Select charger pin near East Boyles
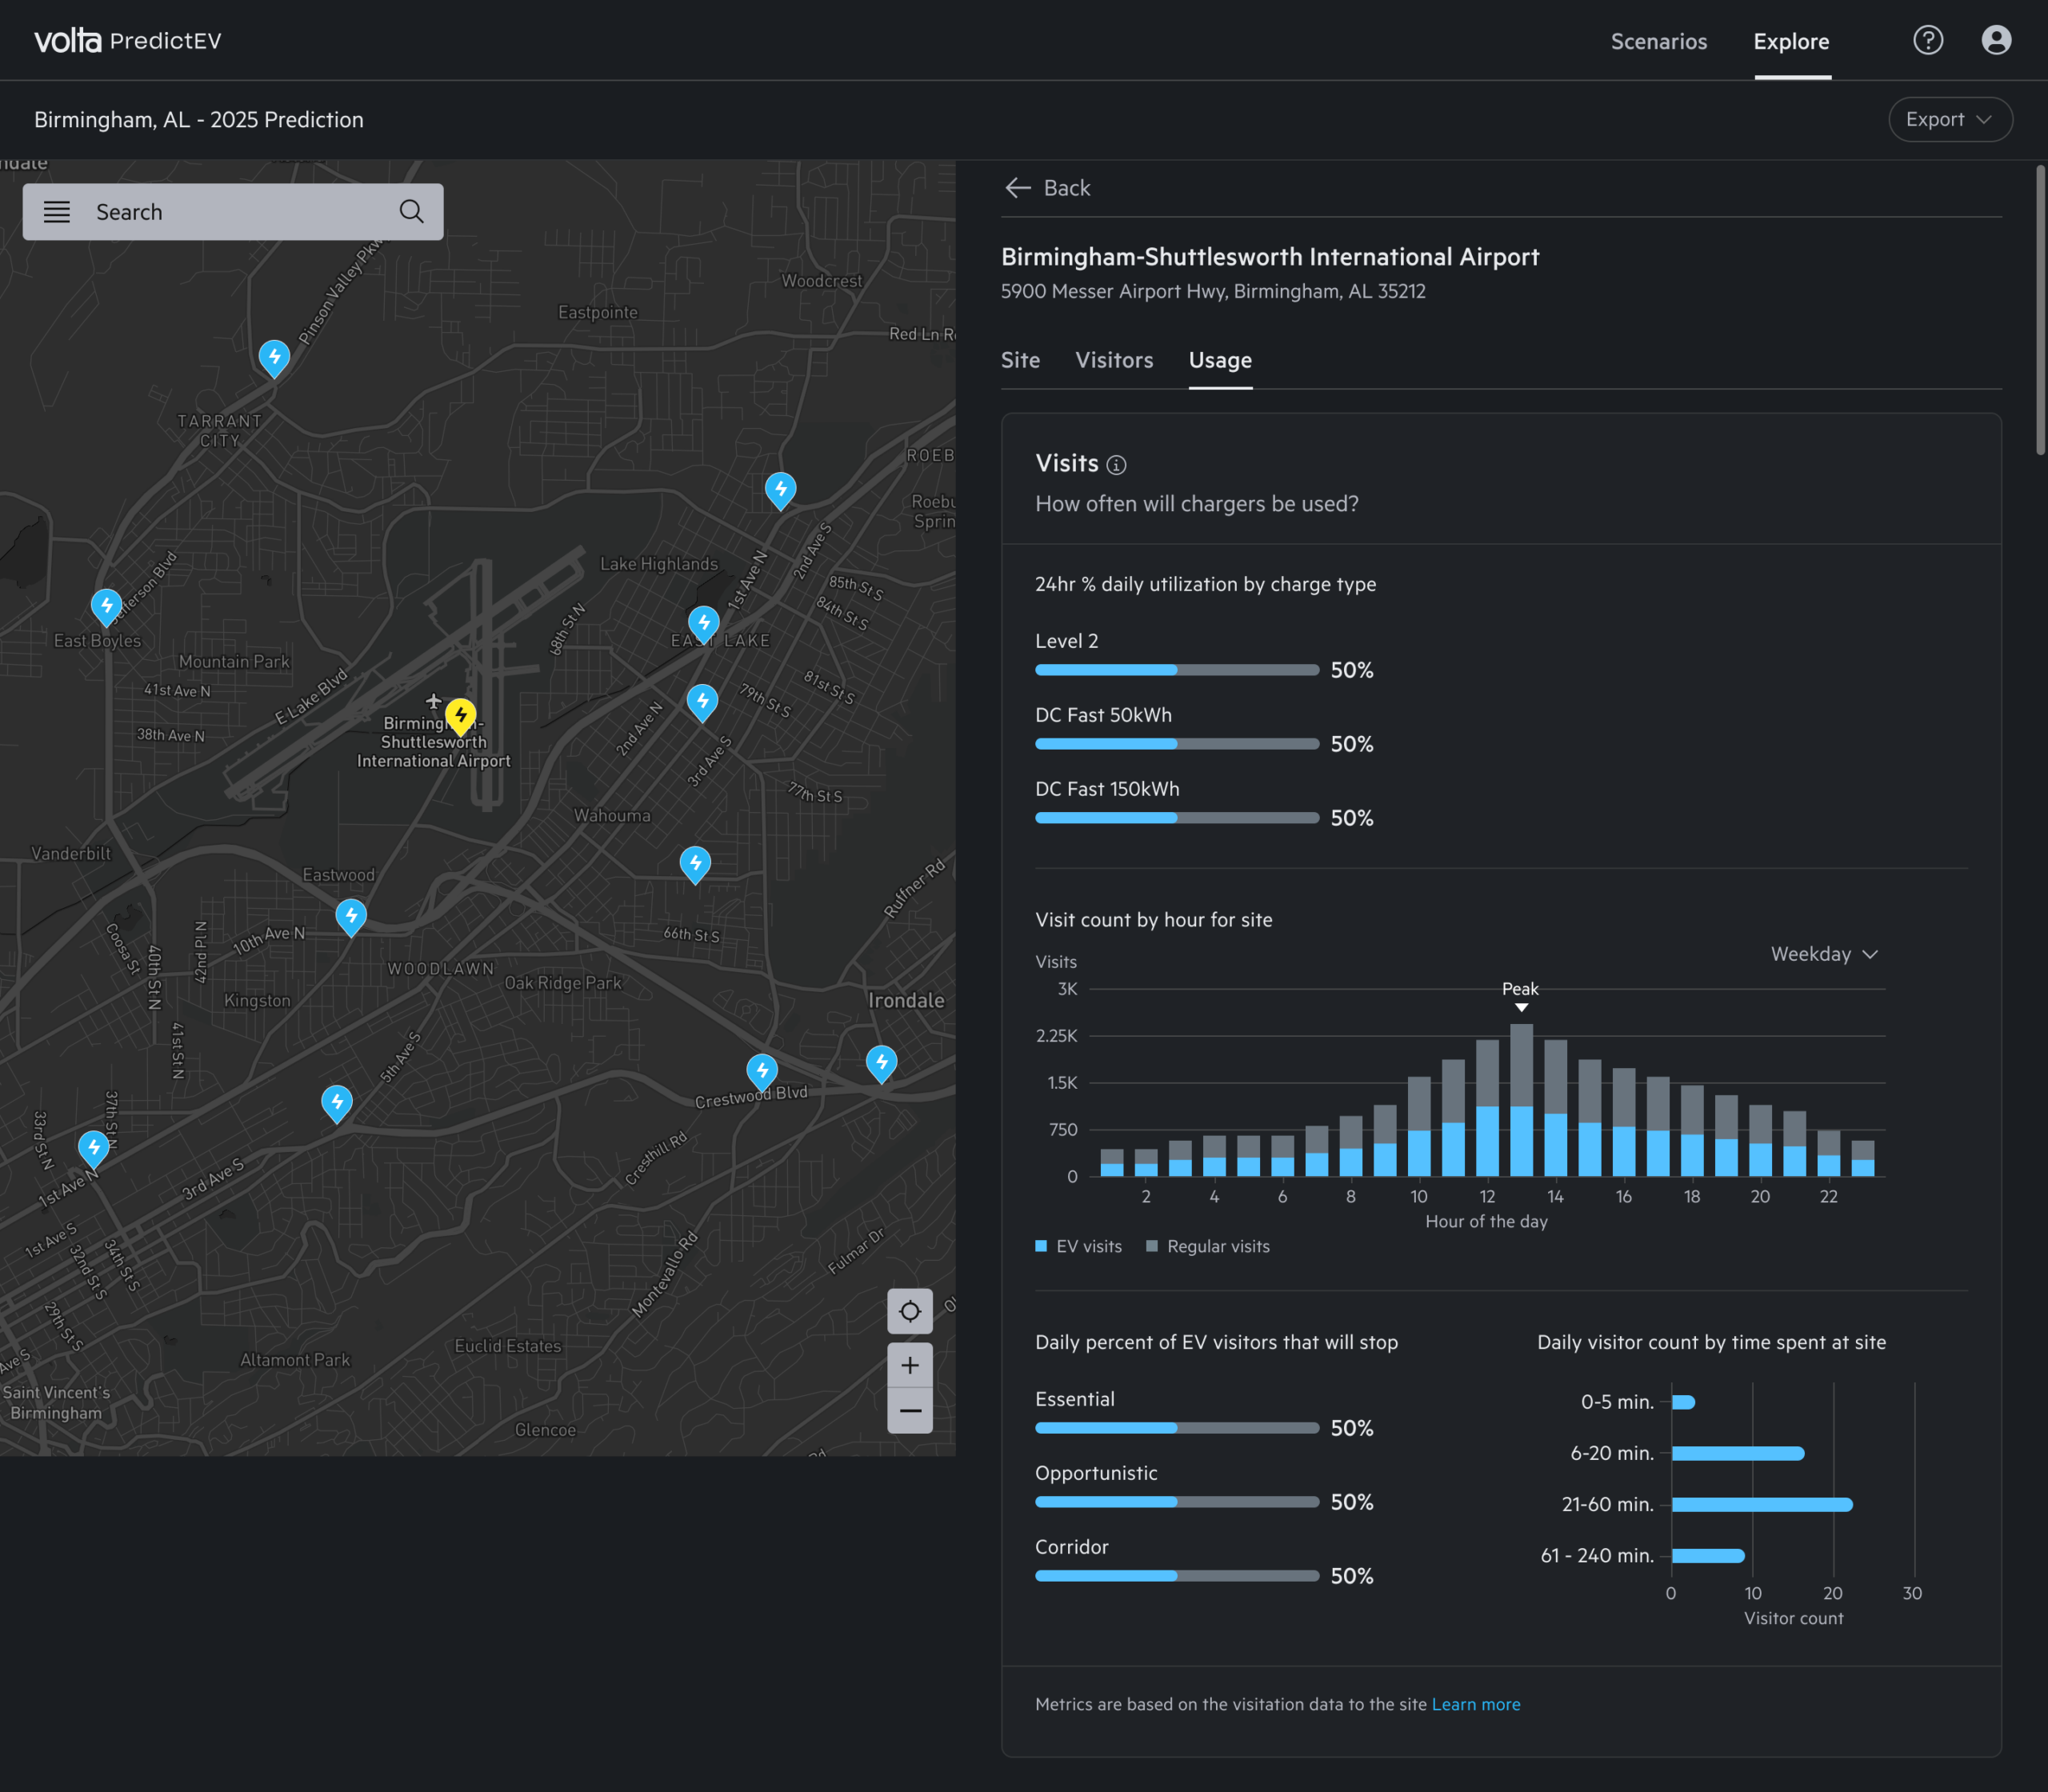Screen dimensions: 2048x1792 click(106, 607)
